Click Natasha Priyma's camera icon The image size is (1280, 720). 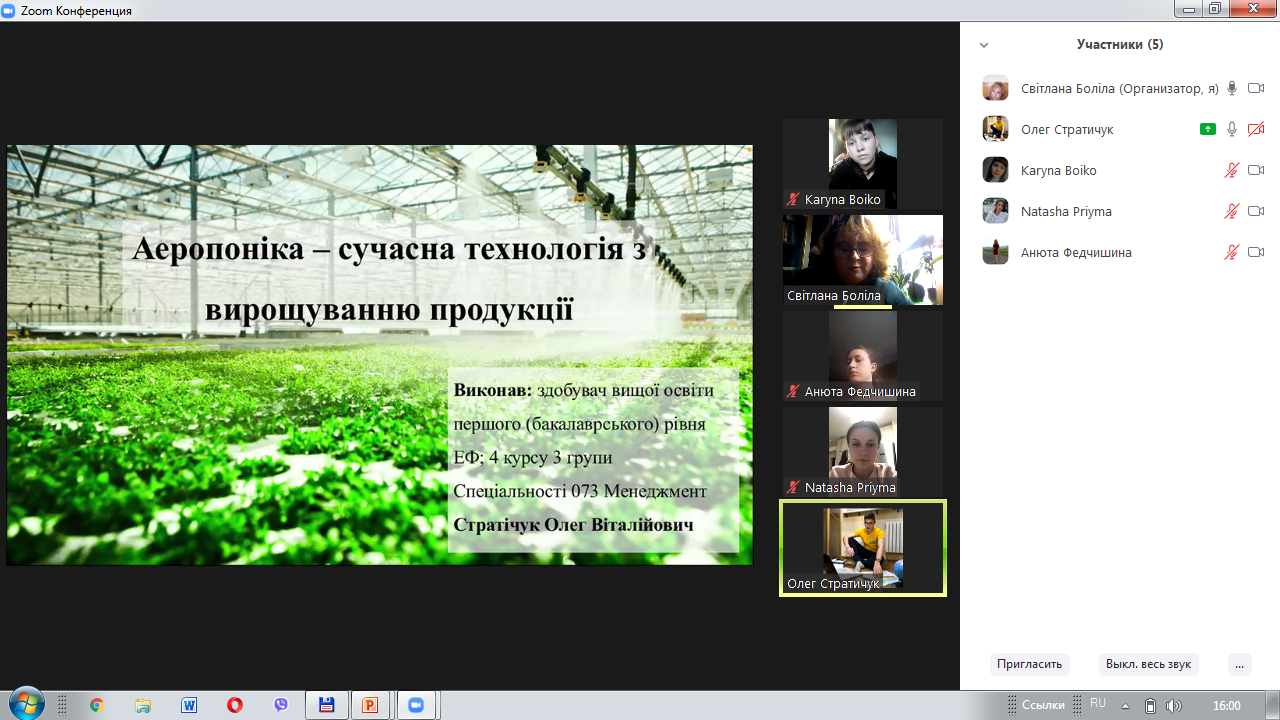(x=1256, y=211)
